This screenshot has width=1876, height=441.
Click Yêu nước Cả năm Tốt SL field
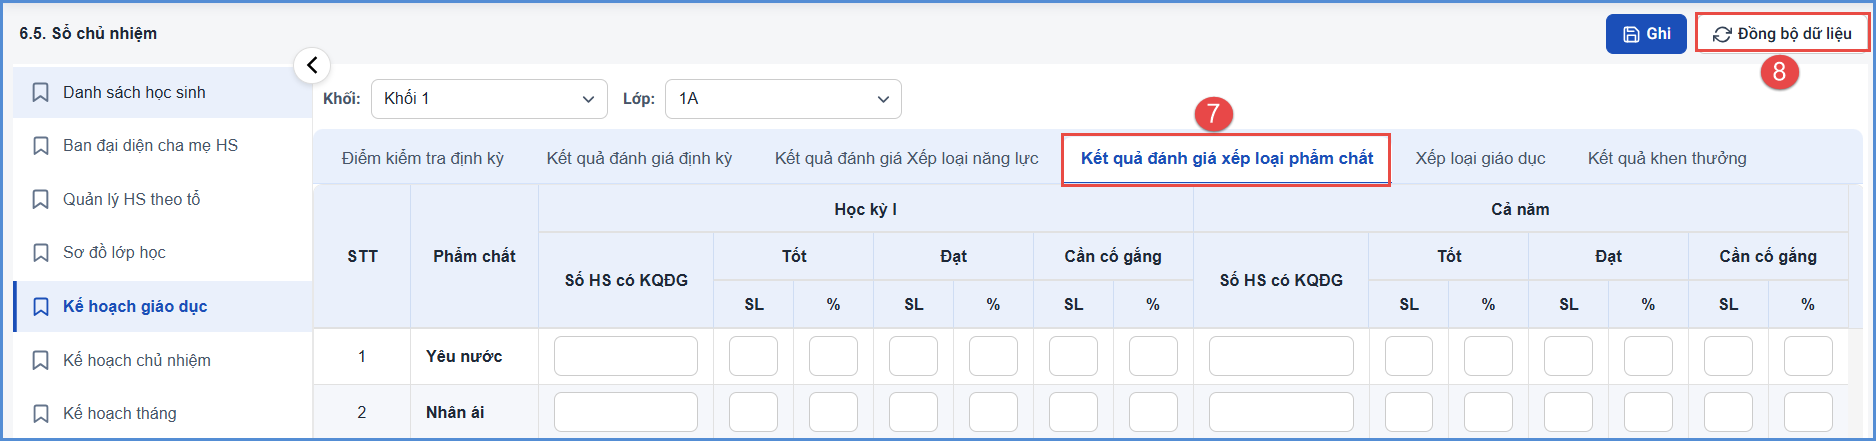(x=1409, y=356)
